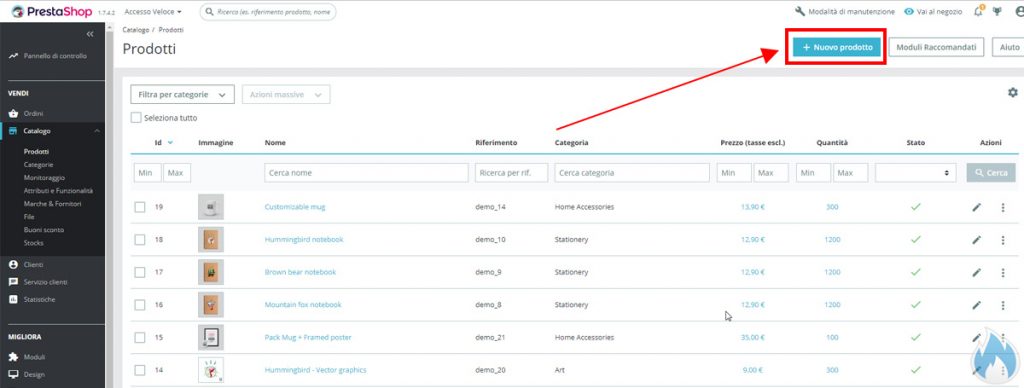Select the checkbox for product 18

coord(140,240)
